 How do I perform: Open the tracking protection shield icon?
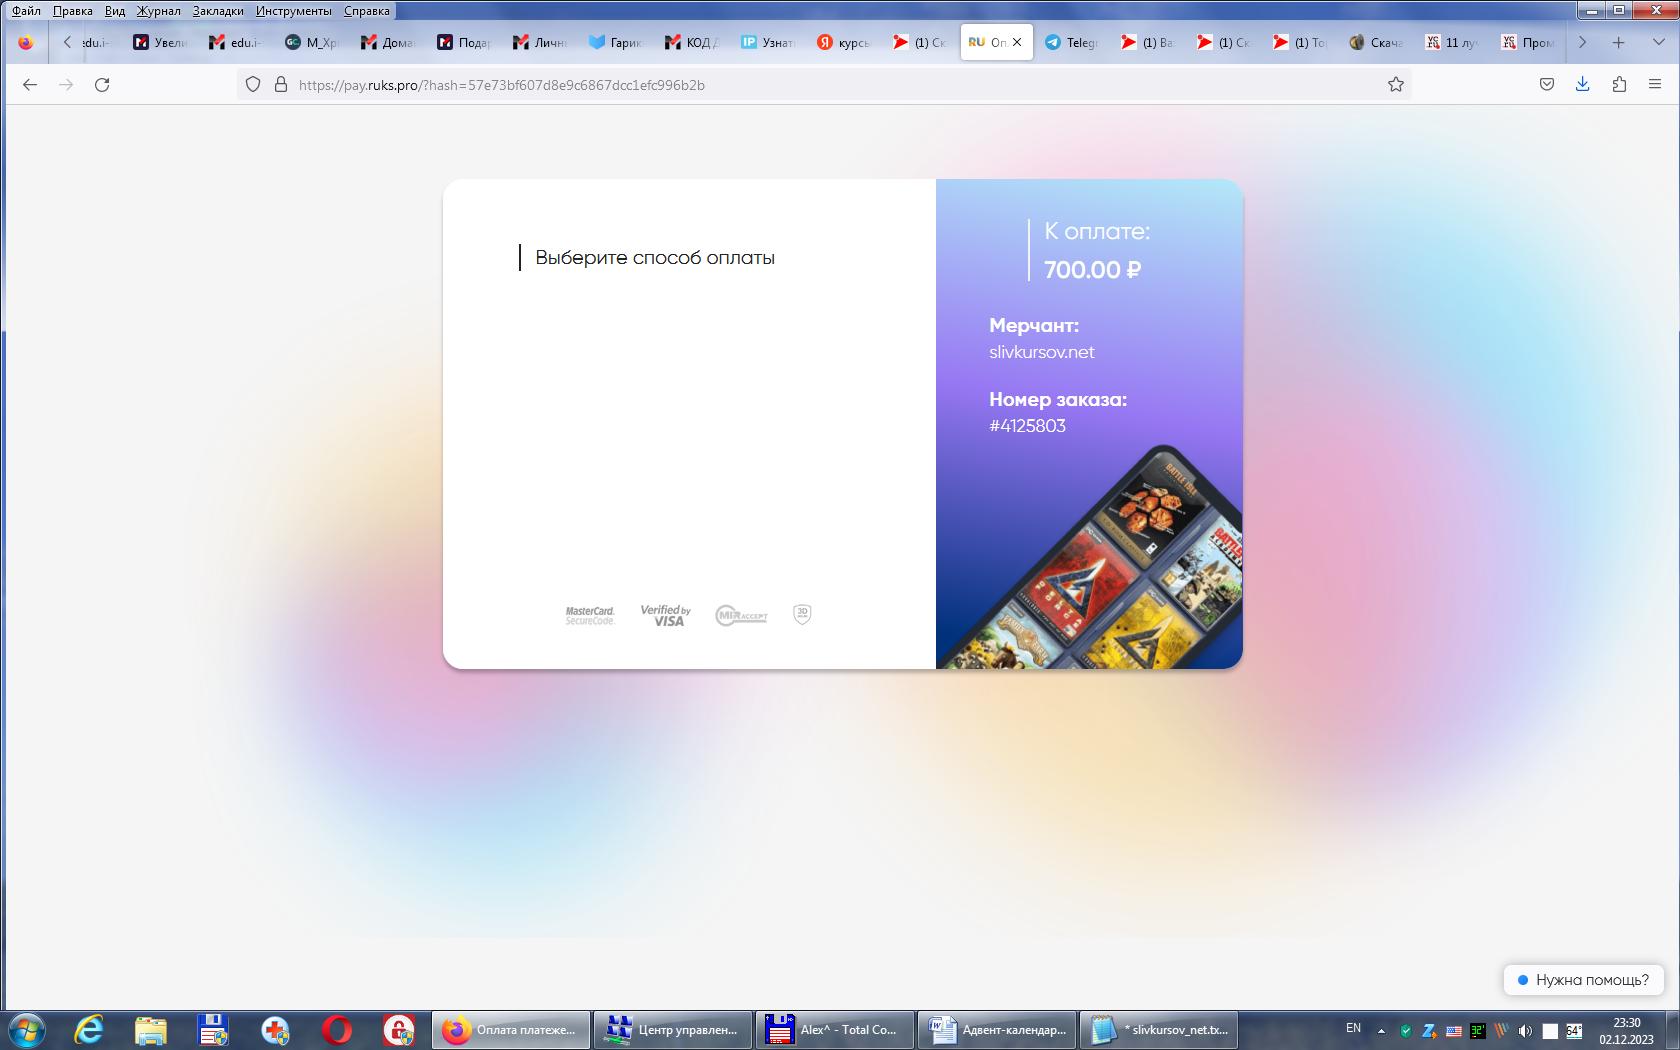(x=253, y=85)
